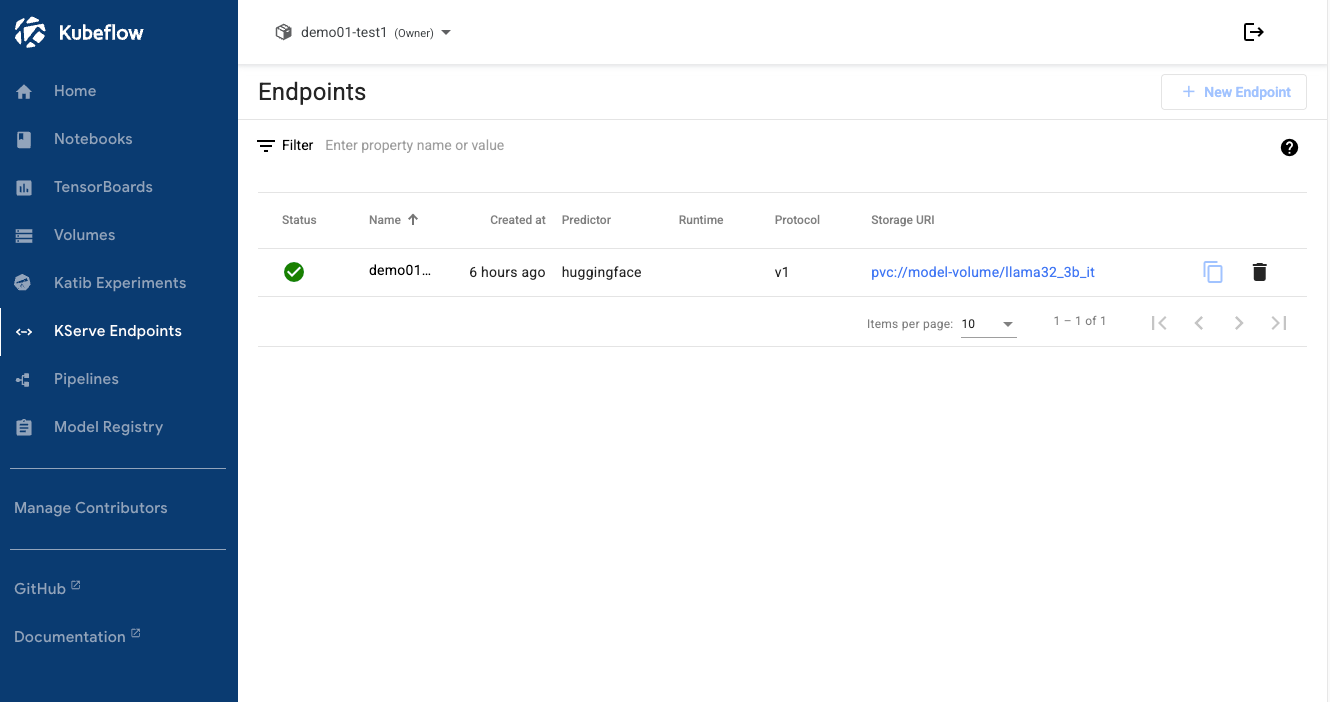Click the Runtime column header
The width and height of the screenshot is (1330, 702).
click(701, 220)
